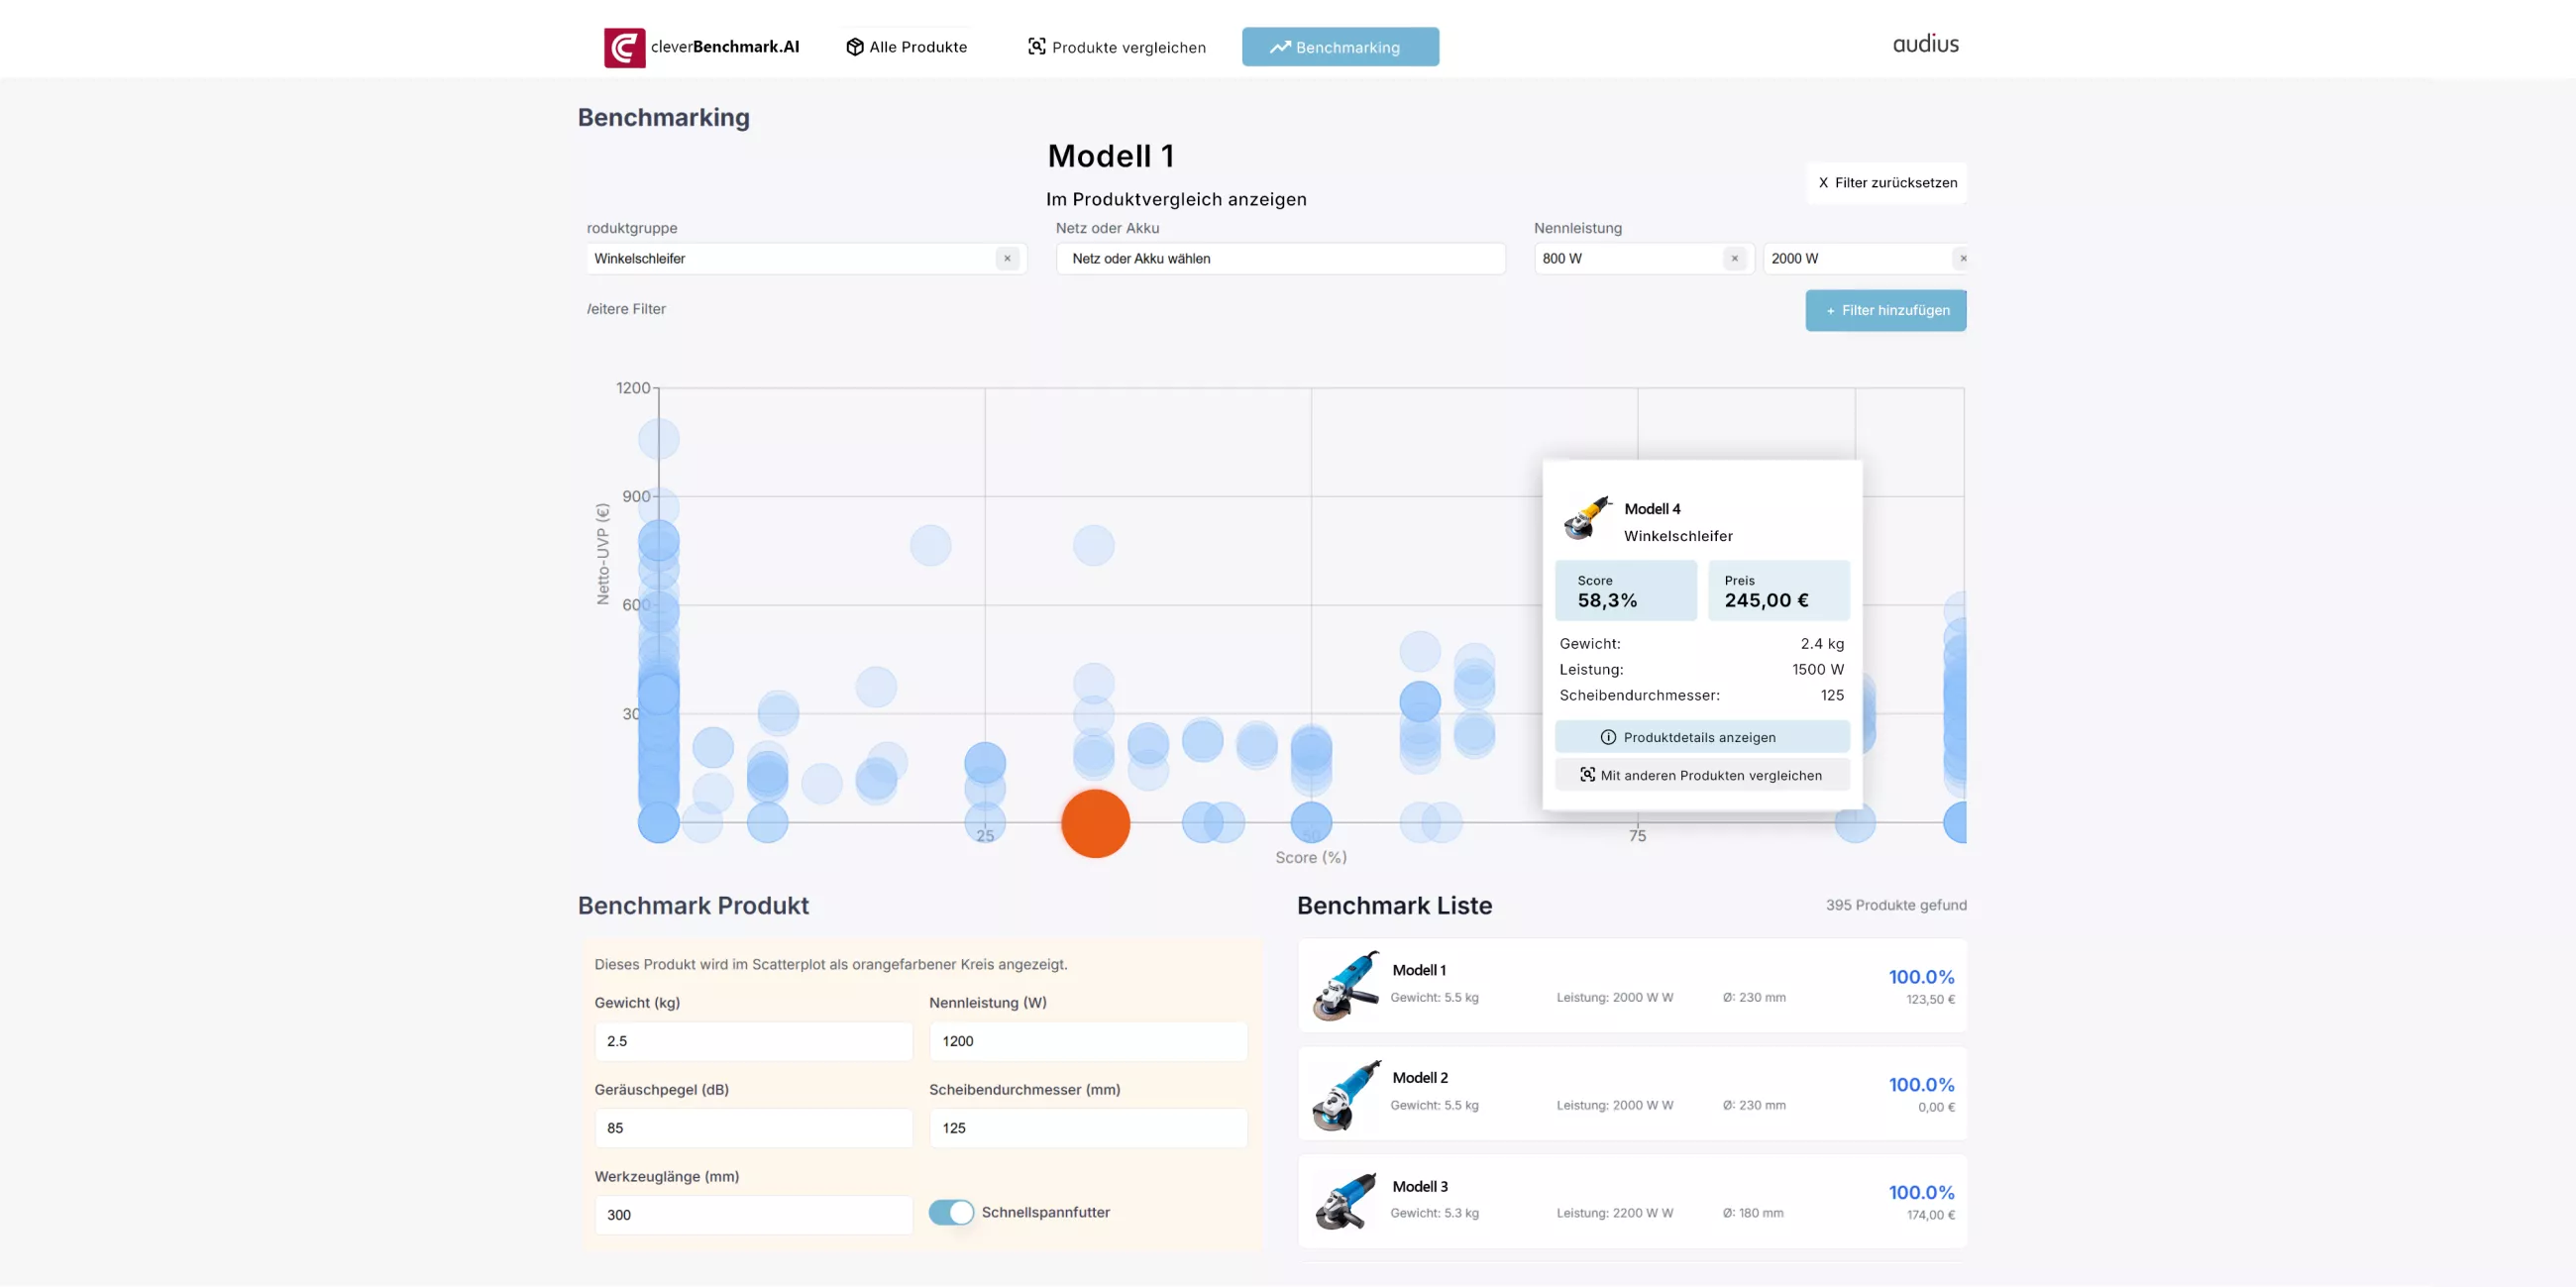Screen dimensions: 2576x1287
Task: Click the cleverBenchmark.AI logo icon
Action: pos(625,46)
